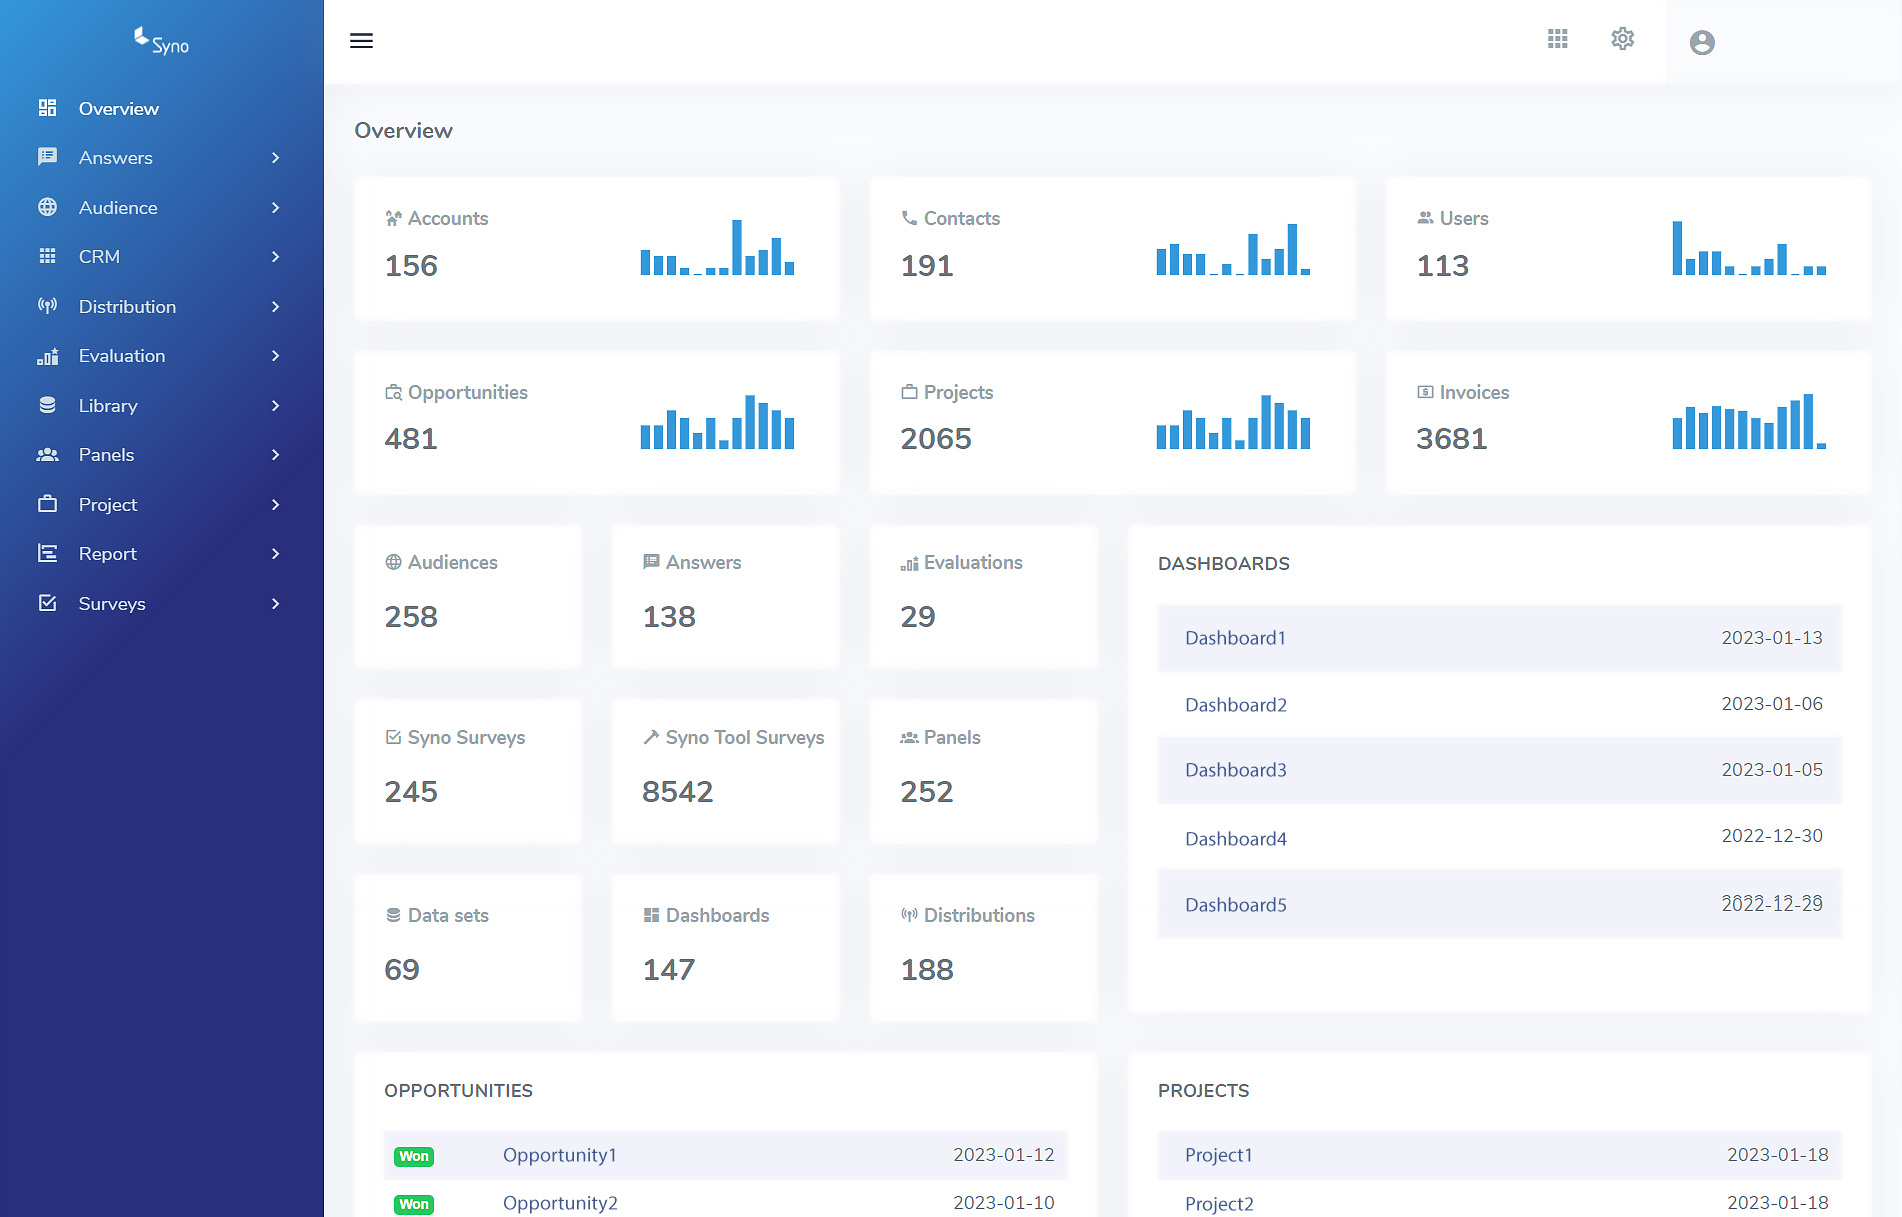Expand the Library menu chevron
This screenshot has width=1902, height=1217.
coord(275,406)
